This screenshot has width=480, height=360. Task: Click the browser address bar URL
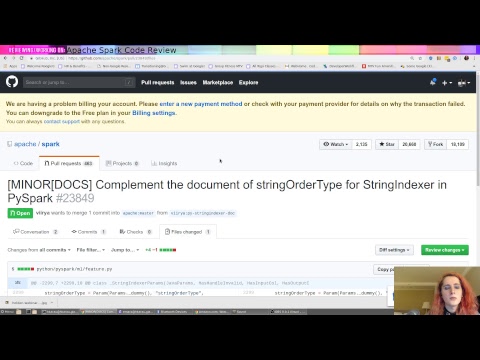click(x=112, y=58)
